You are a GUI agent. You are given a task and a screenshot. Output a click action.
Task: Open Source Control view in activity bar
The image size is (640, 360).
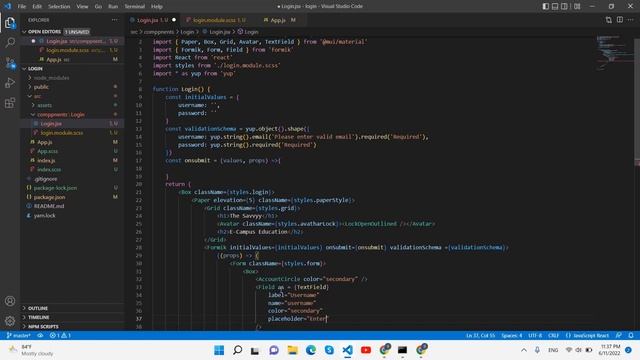pyautogui.click(x=10, y=63)
